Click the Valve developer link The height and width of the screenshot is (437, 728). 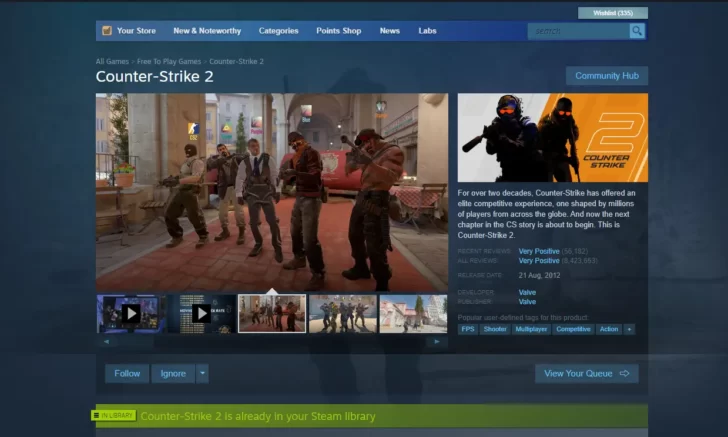[527, 292]
